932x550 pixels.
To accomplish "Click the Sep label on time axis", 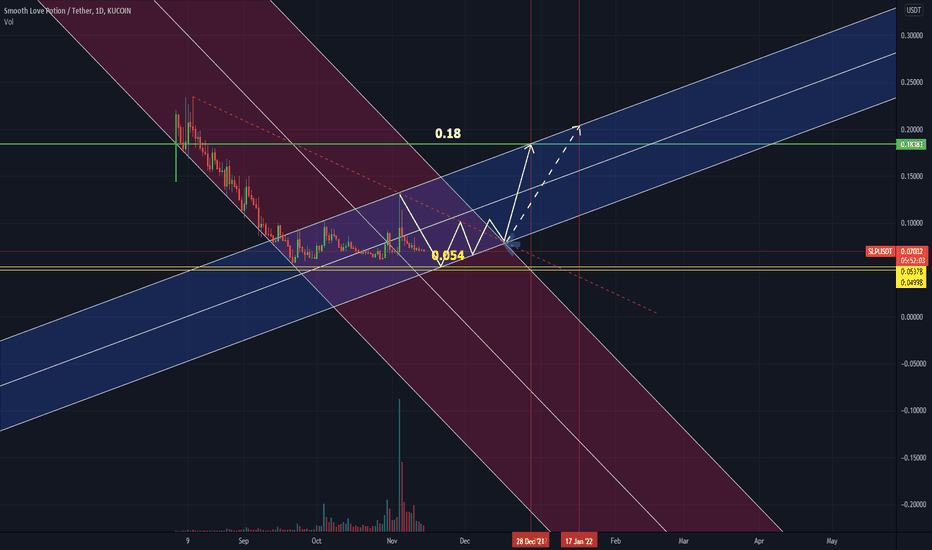I will click(x=243, y=541).
